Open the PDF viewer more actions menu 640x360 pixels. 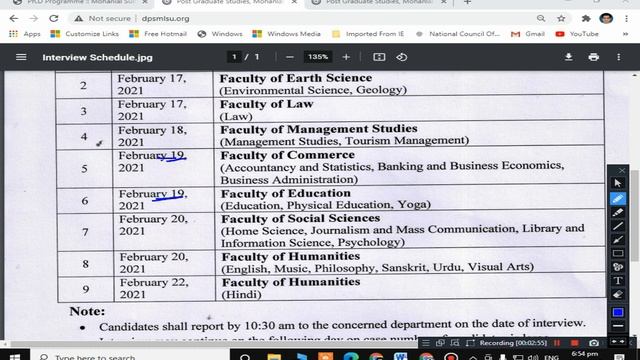pos(619,57)
